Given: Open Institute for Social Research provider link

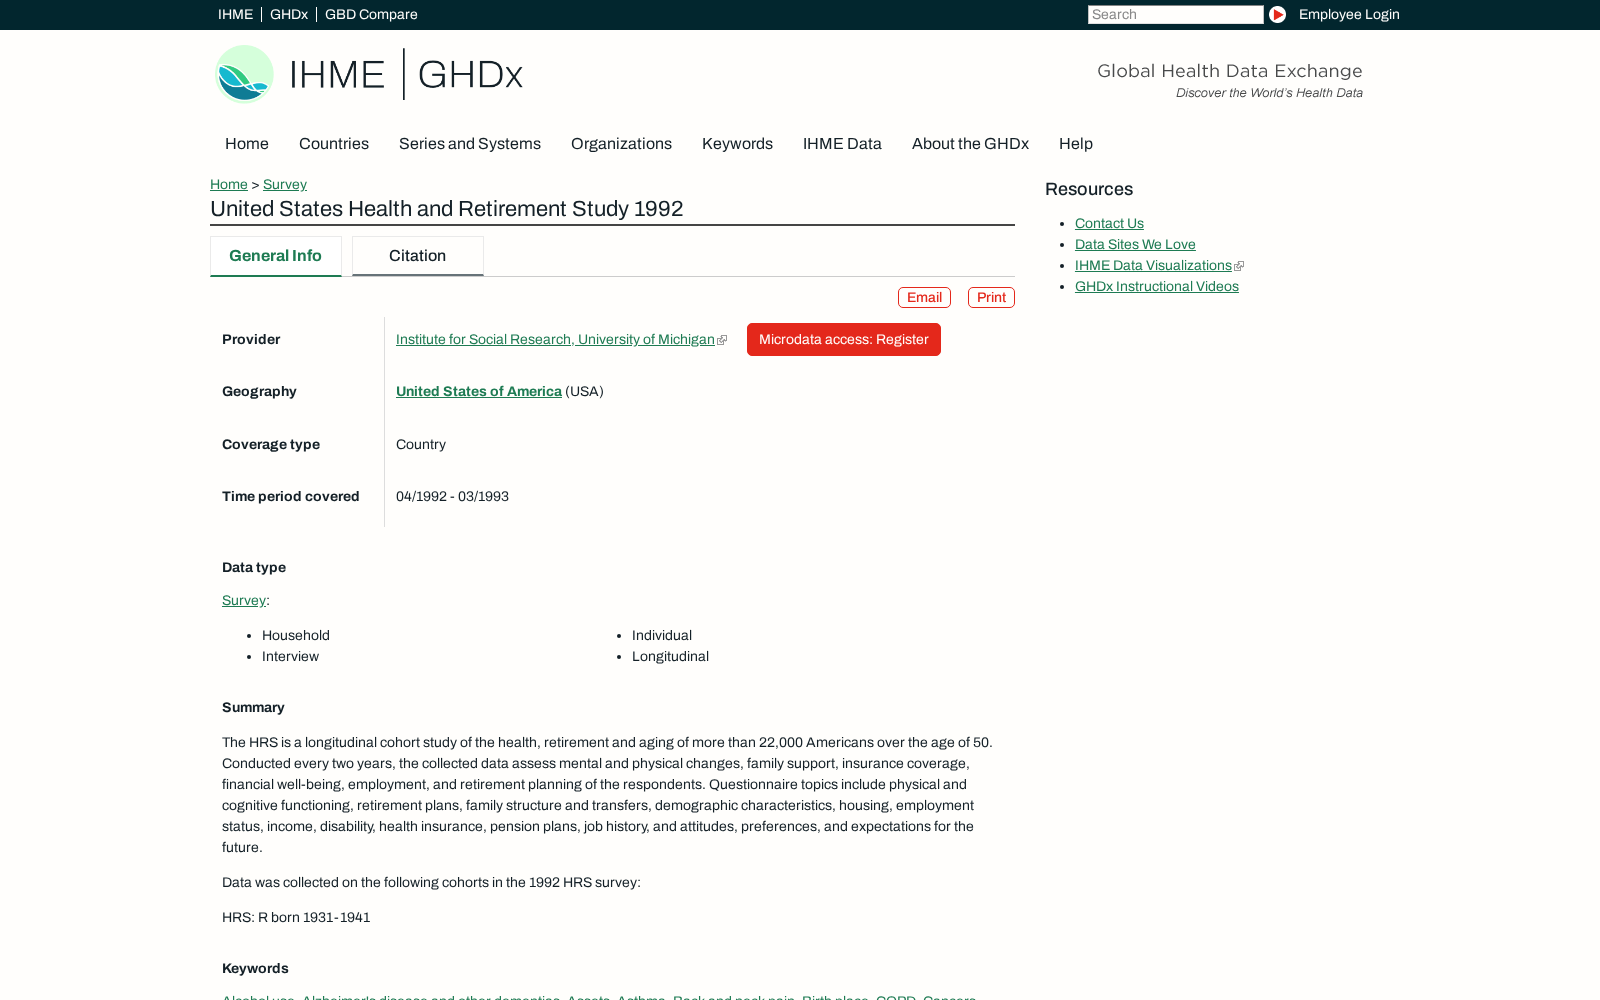Looking at the screenshot, I should pyautogui.click(x=555, y=339).
